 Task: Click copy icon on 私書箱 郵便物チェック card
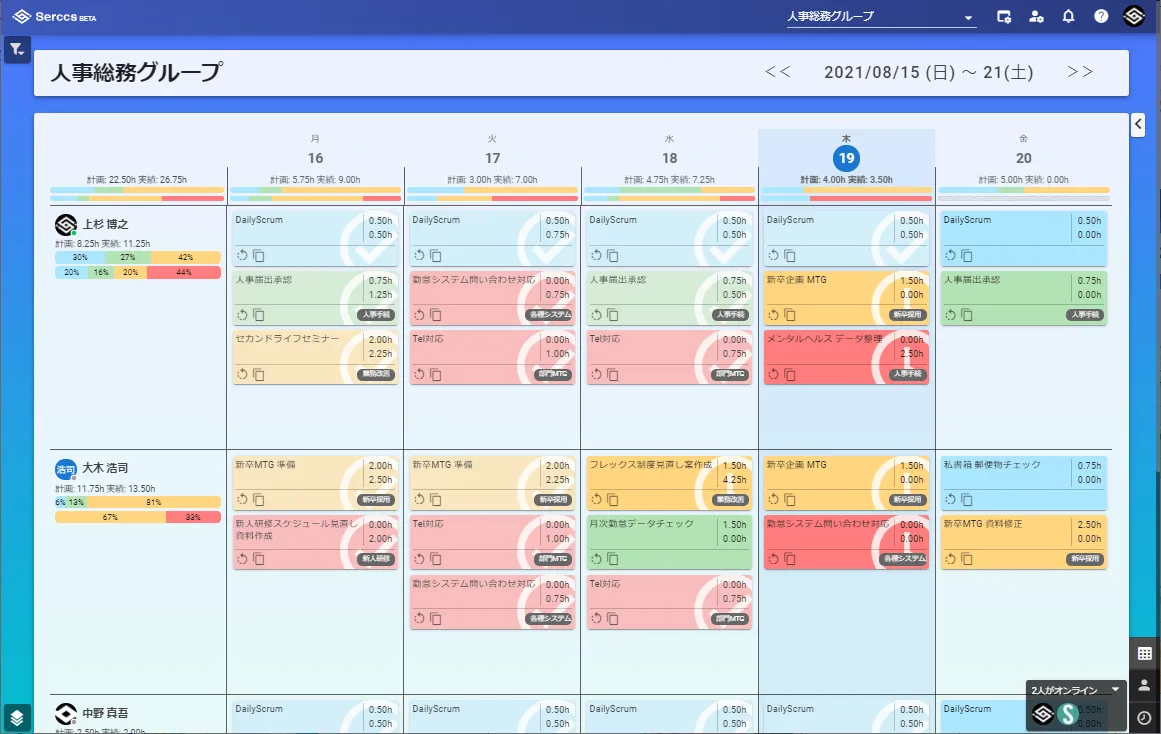[967, 500]
